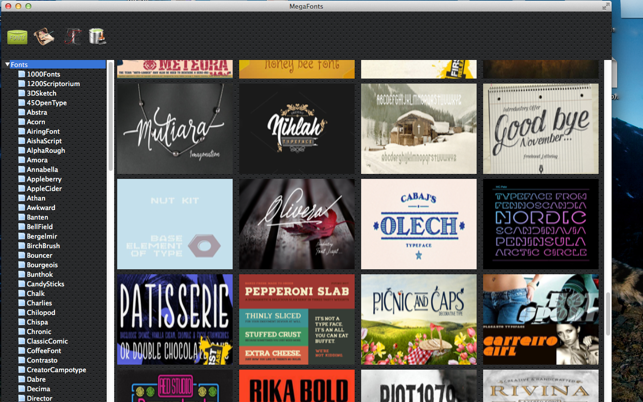Choose ClassicComic from the sidebar

(x=47, y=341)
